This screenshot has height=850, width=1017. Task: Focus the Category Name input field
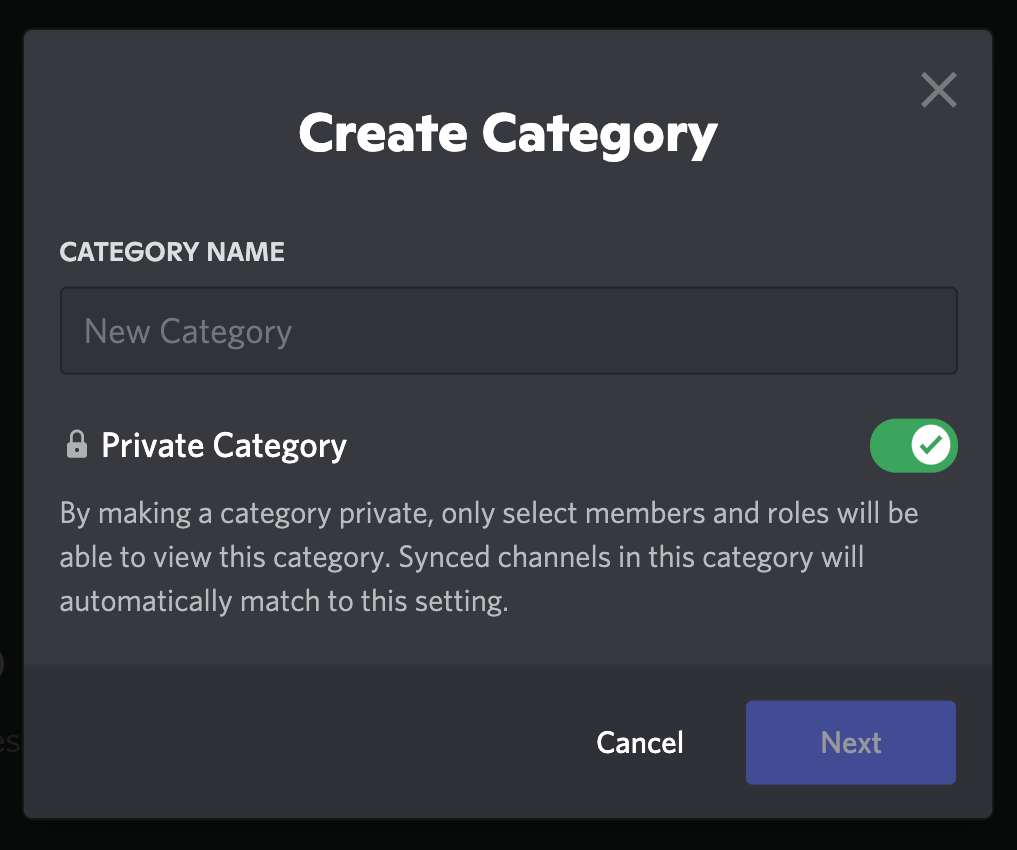point(508,331)
